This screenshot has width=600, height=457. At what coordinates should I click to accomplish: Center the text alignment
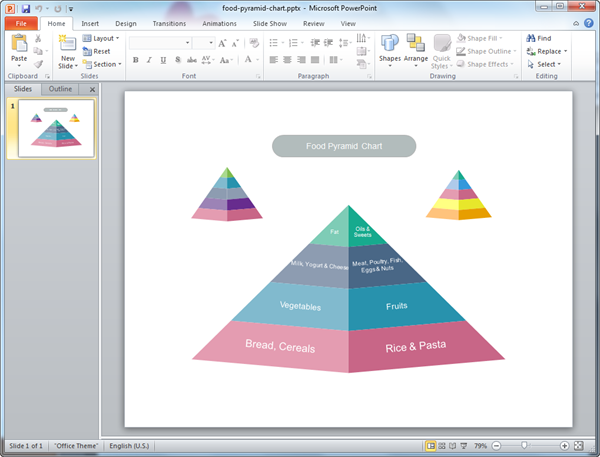click(x=287, y=60)
